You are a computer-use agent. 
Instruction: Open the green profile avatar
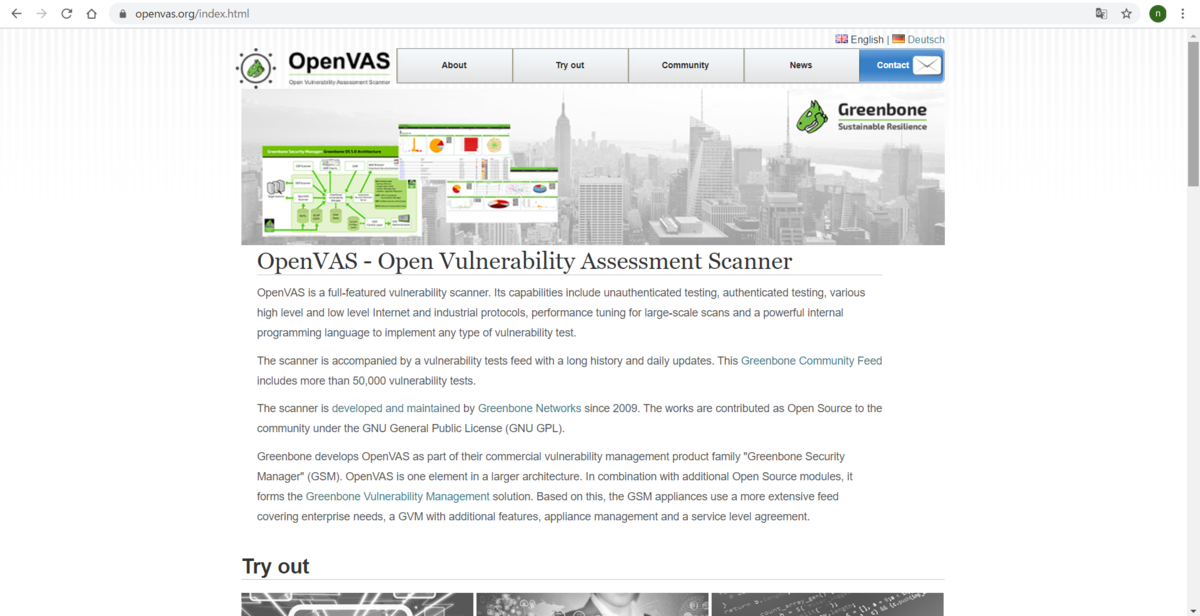pyautogui.click(x=1158, y=14)
